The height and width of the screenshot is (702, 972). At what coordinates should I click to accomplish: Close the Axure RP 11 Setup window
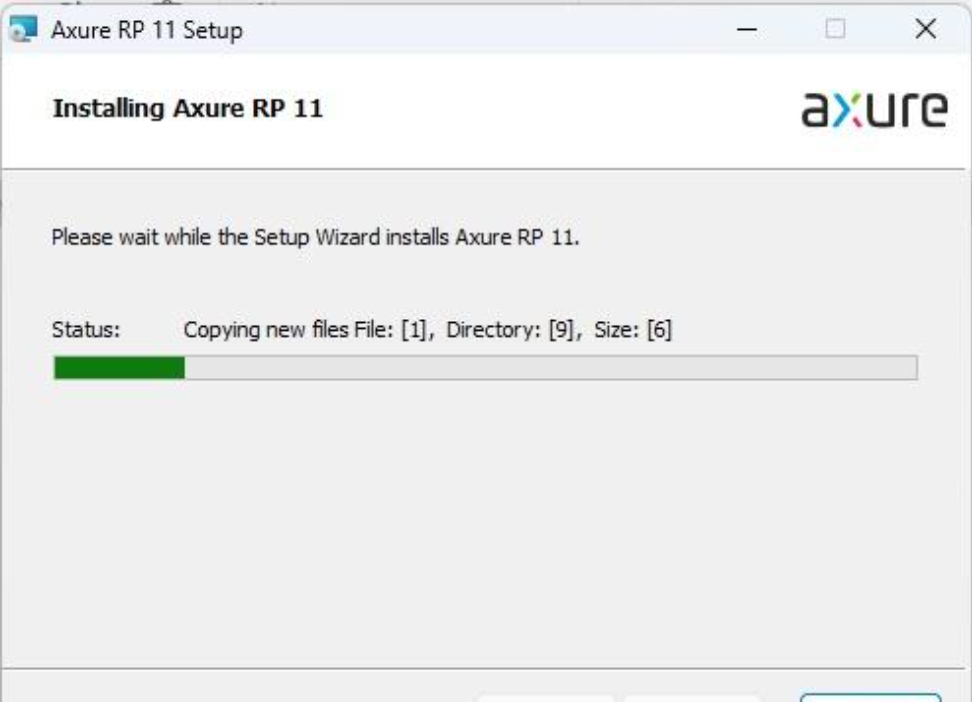pyautogui.click(x=926, y=30)
